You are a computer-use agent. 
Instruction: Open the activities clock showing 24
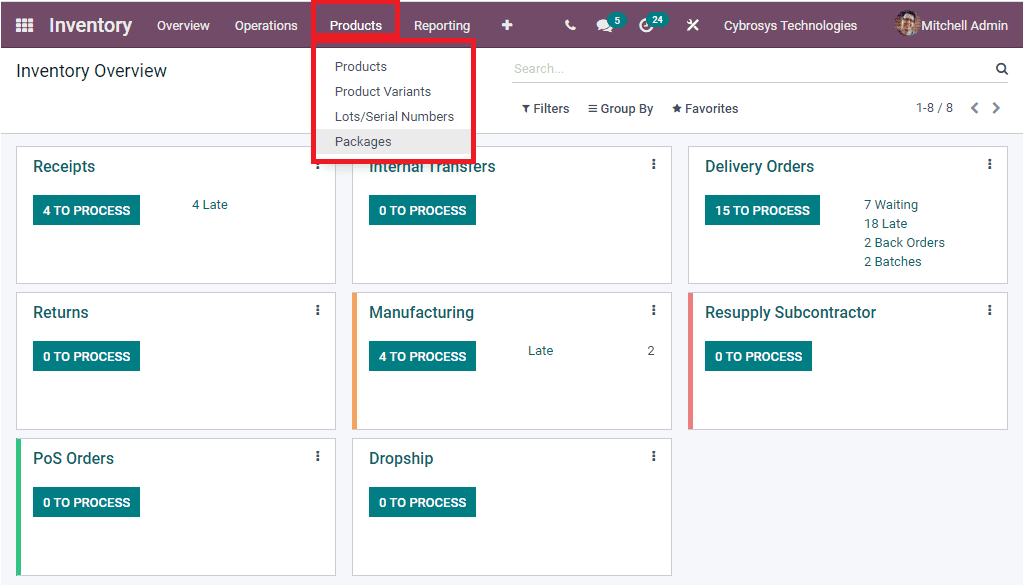point(649,25)
